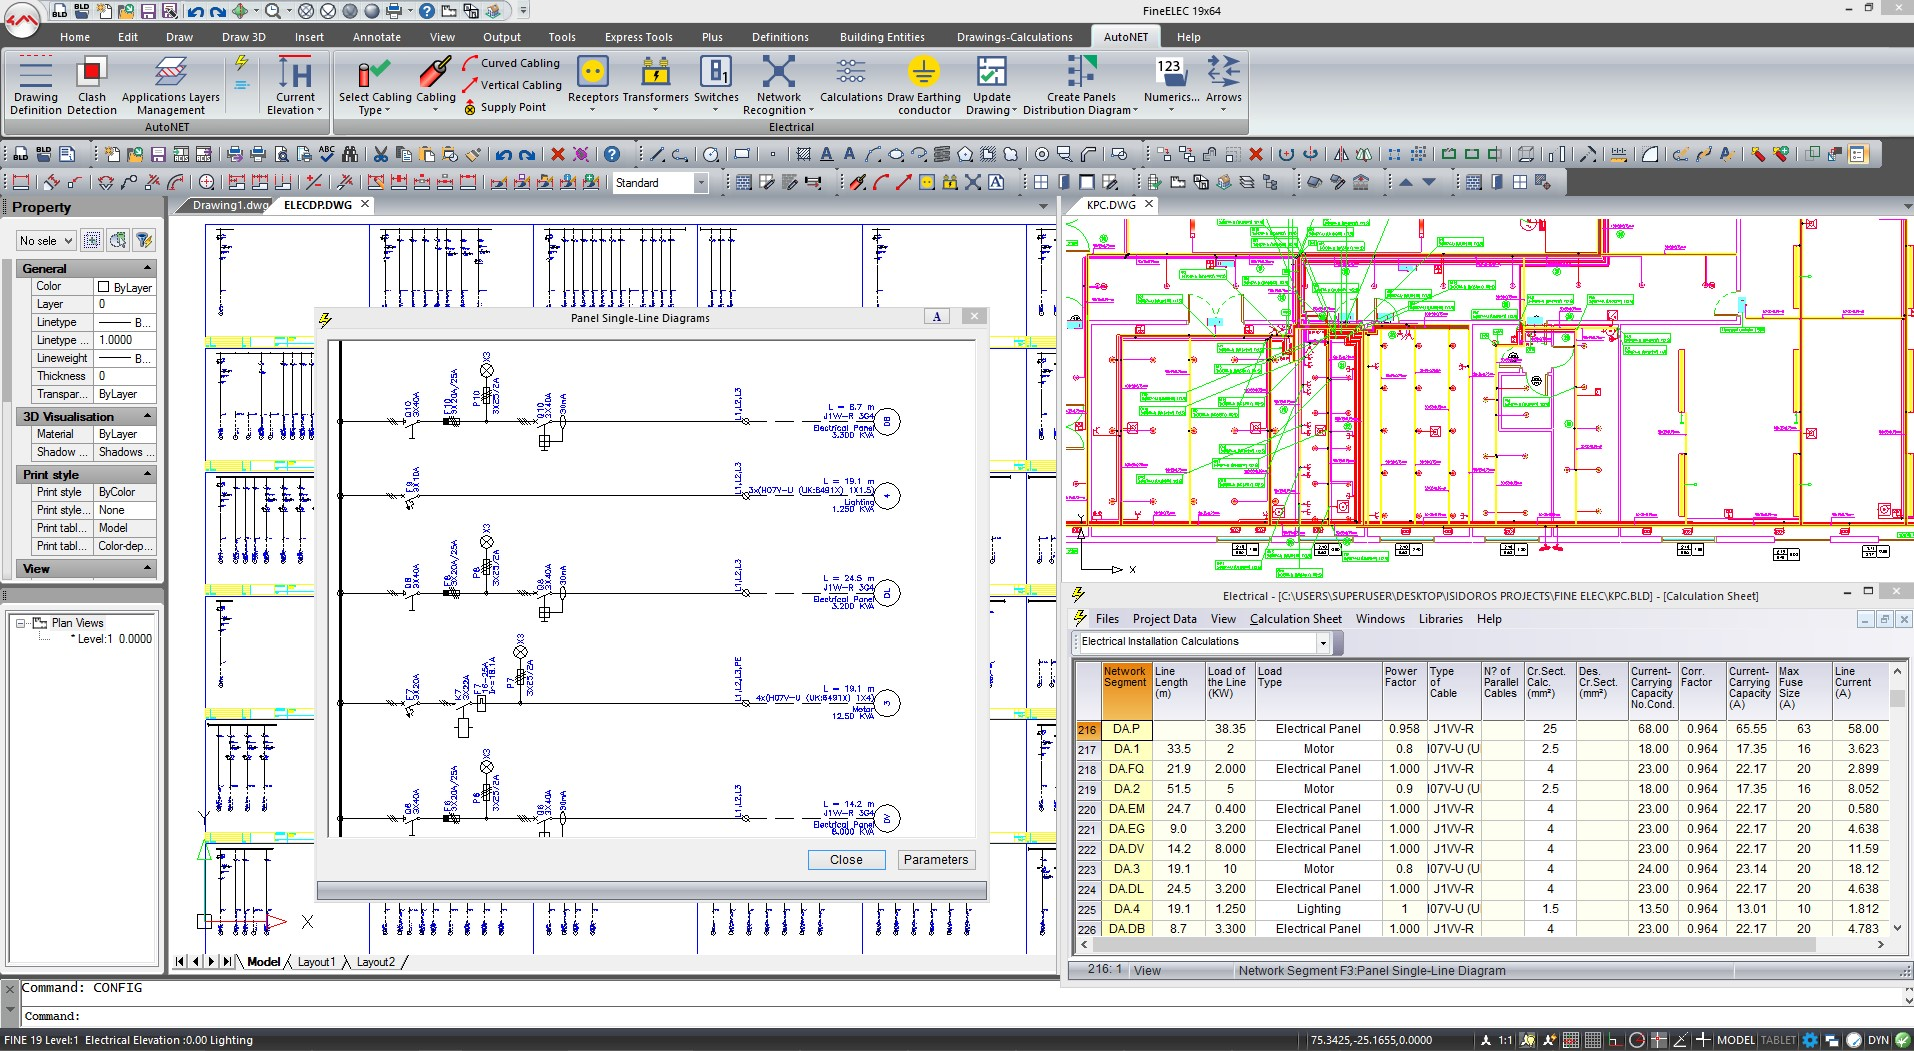Open the Calculation Sheet menu
This screenshot has width=1914, height=1051.
click(x=1295, y=619)
